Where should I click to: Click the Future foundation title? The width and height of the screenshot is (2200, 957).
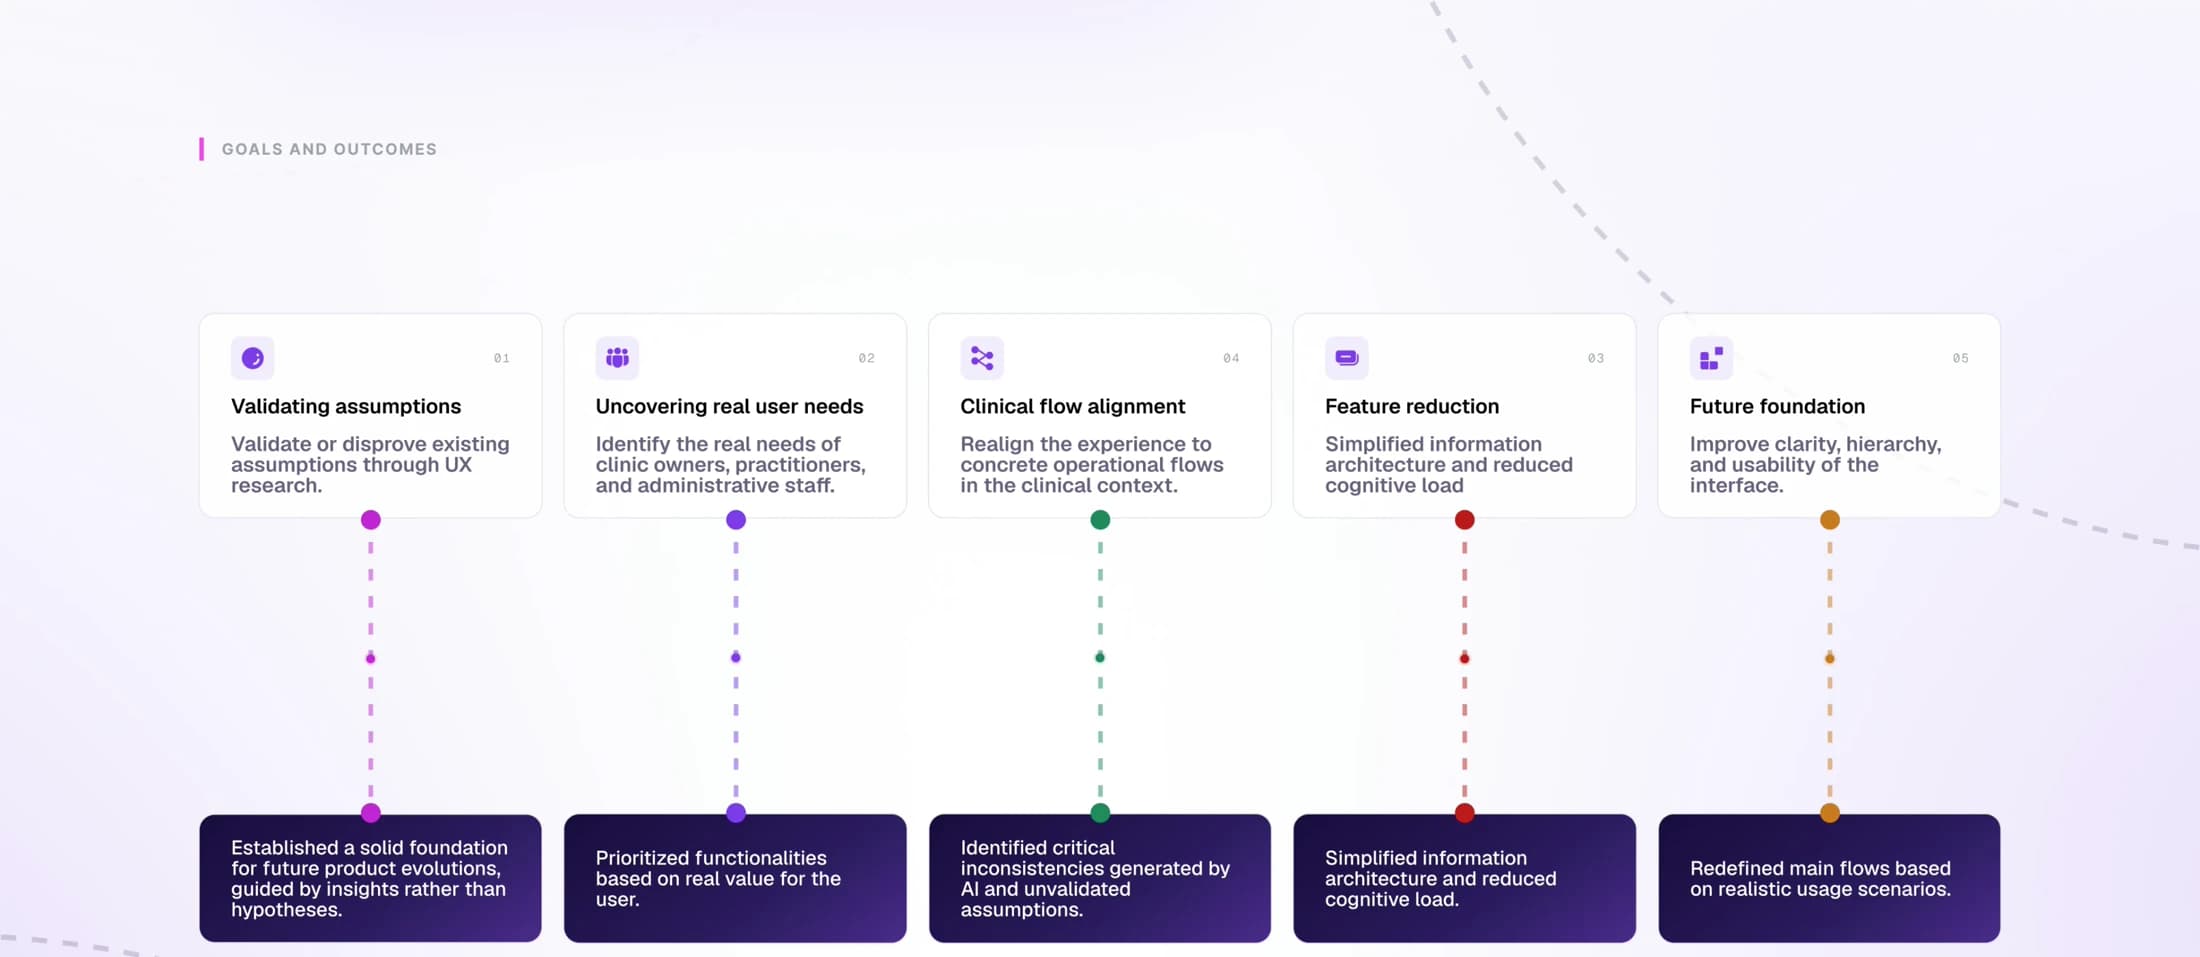point(1777,407)
